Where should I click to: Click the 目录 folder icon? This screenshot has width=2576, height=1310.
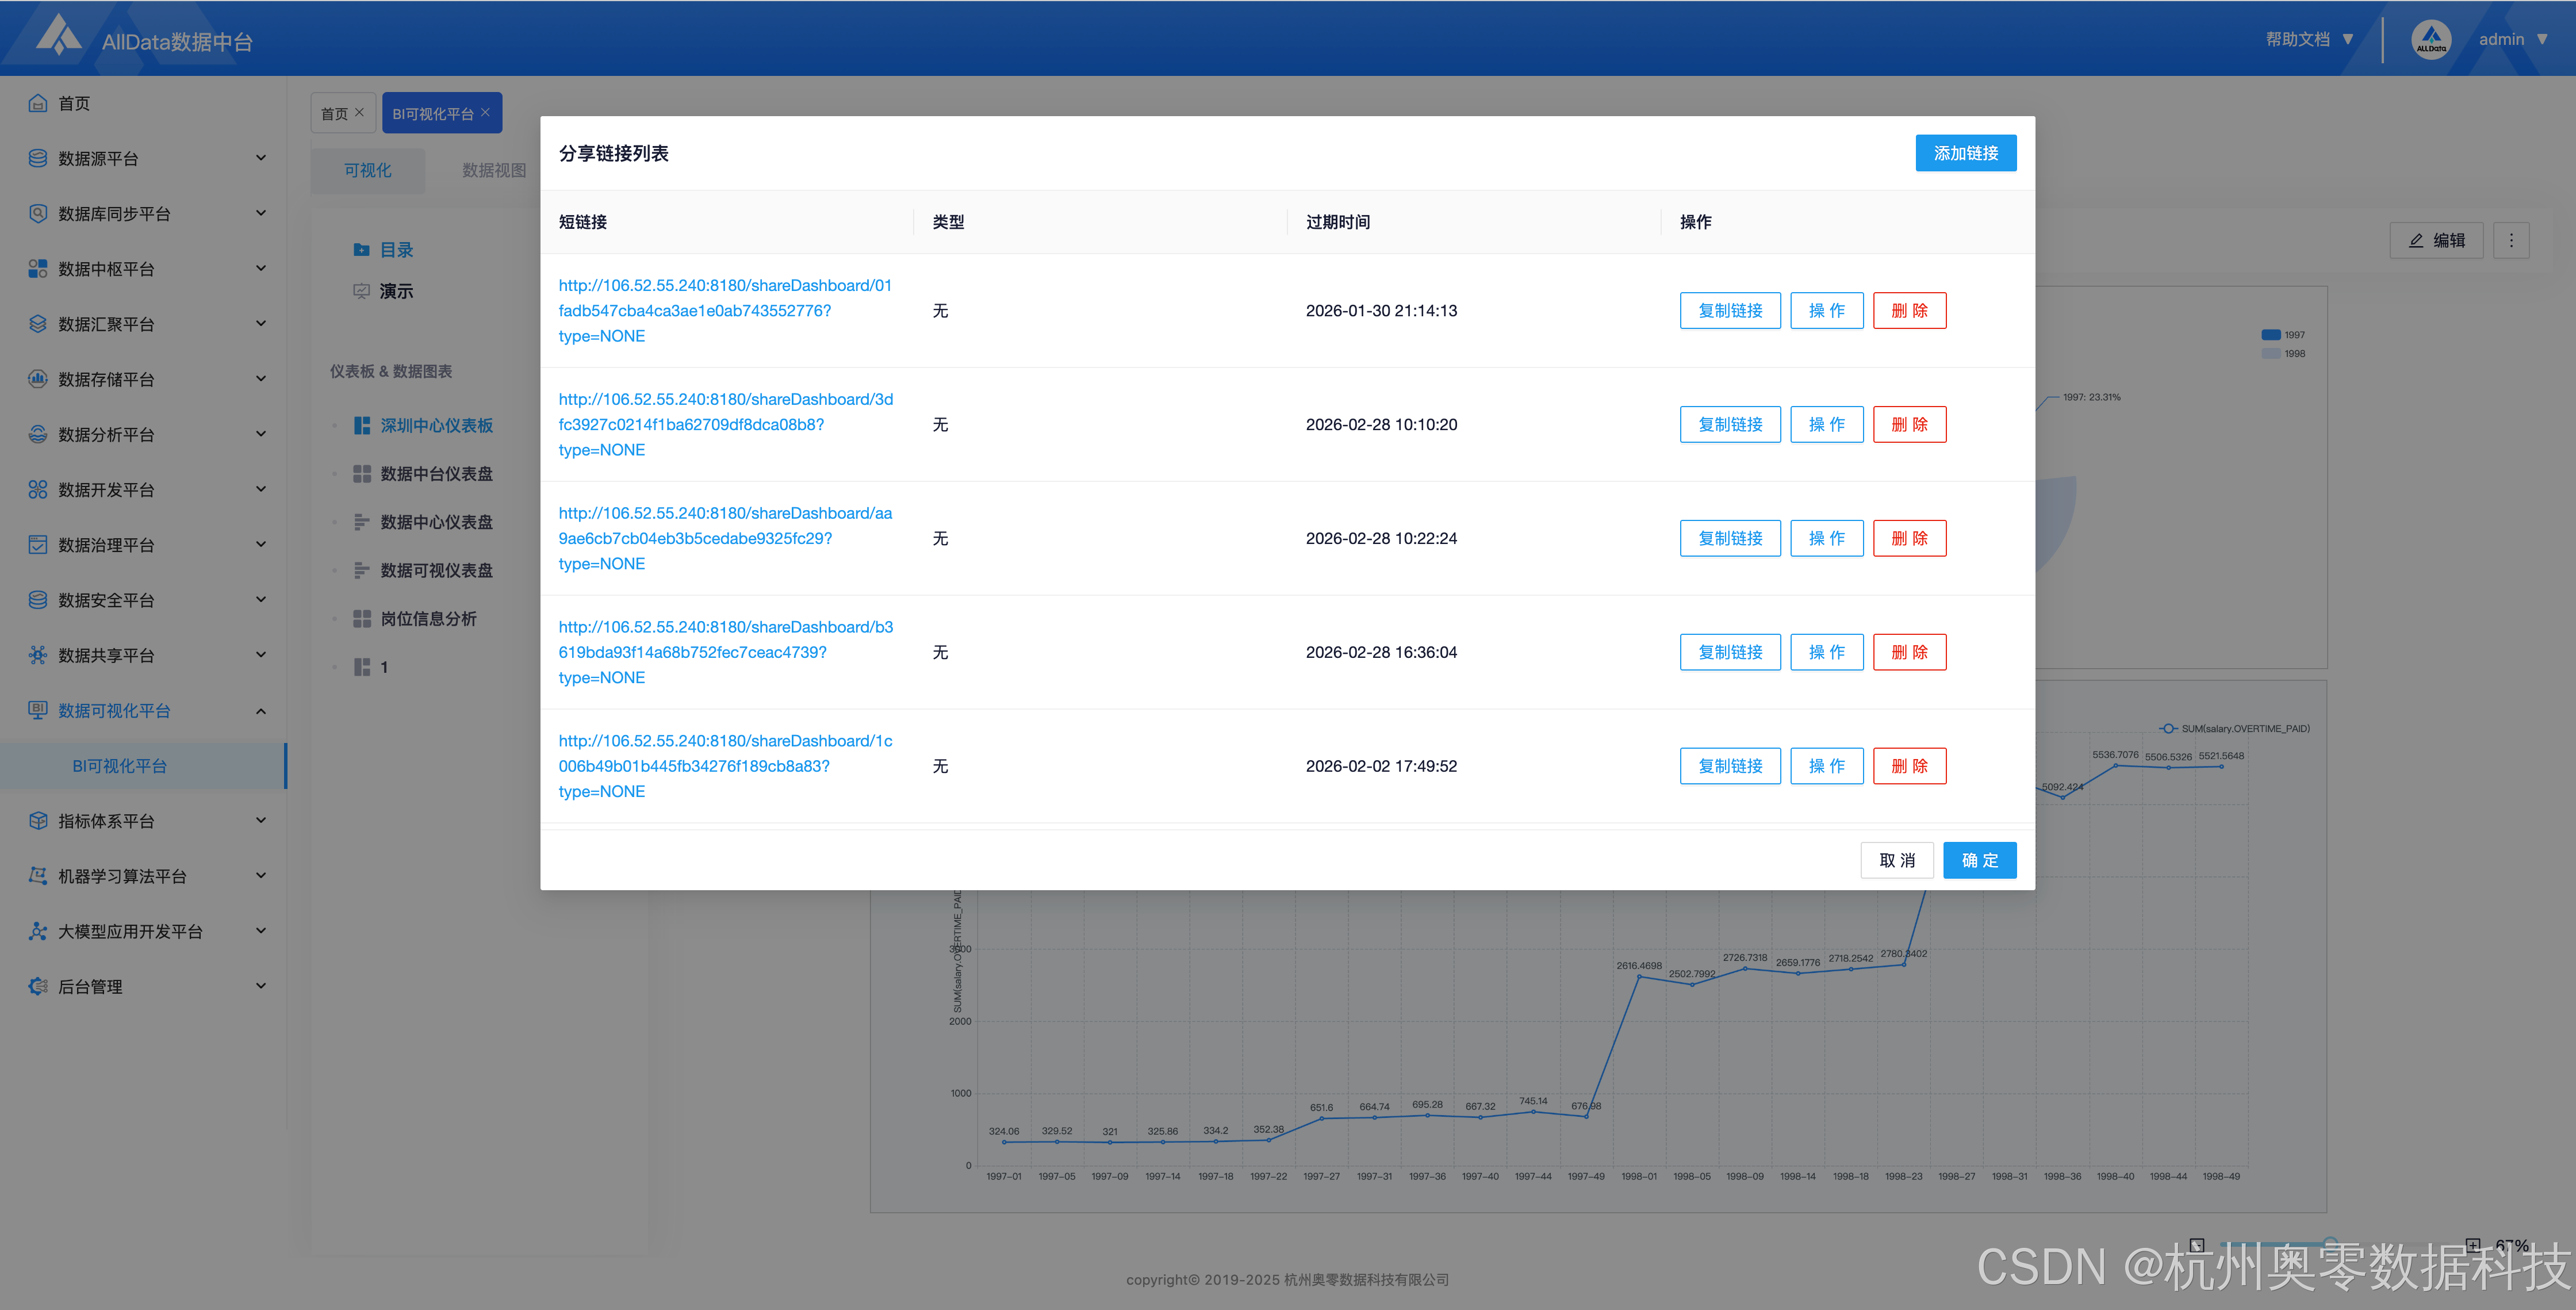click(x=361, y=250)
